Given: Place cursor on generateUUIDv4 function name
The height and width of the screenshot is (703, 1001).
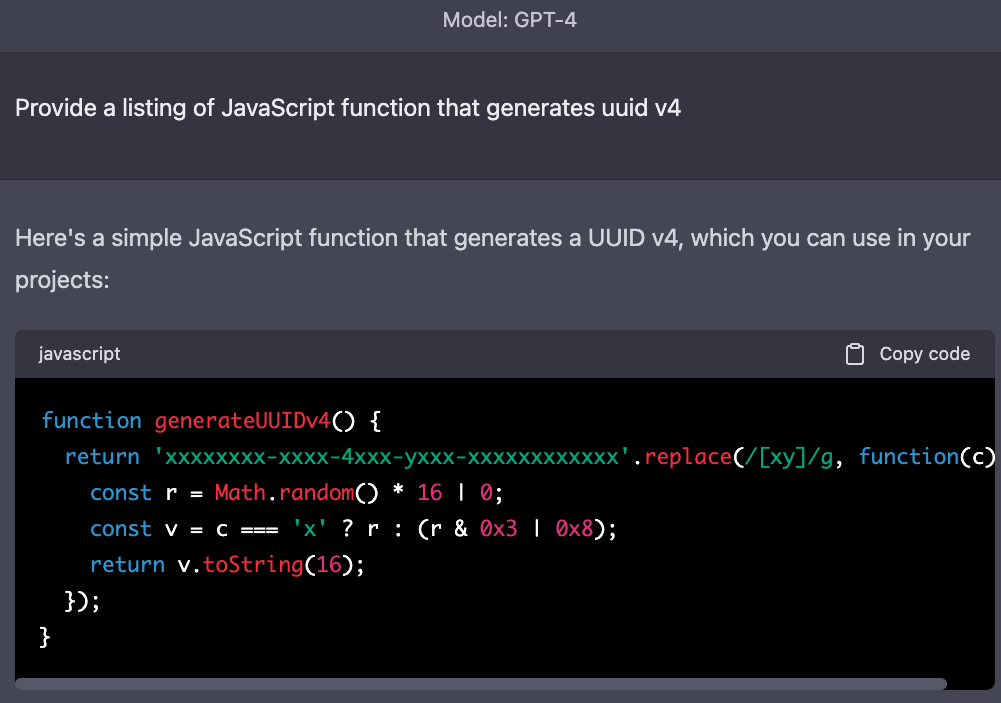Looking at the screenshot, I should pyautogui.click(x=242, y=421).
